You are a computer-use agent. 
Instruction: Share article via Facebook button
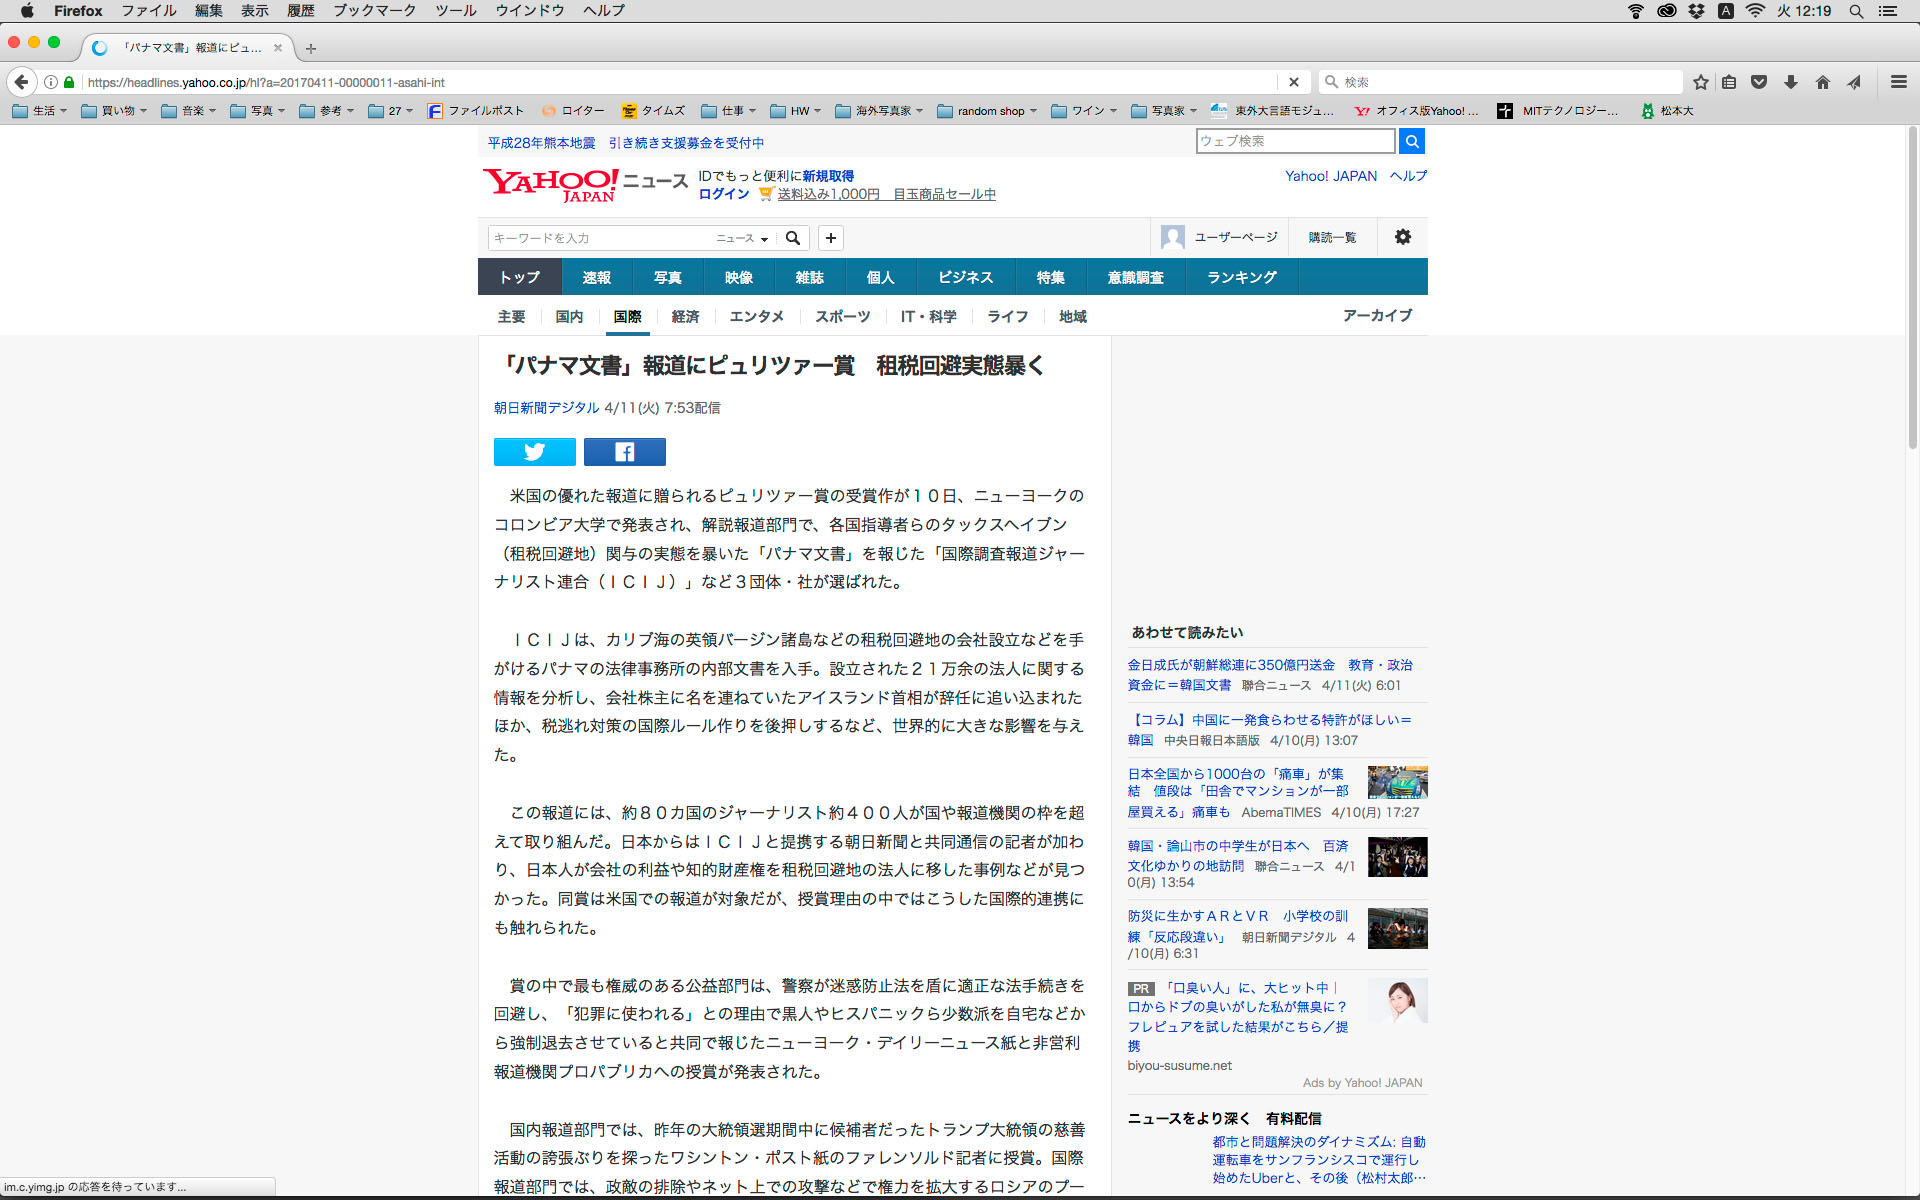[624, 452]
